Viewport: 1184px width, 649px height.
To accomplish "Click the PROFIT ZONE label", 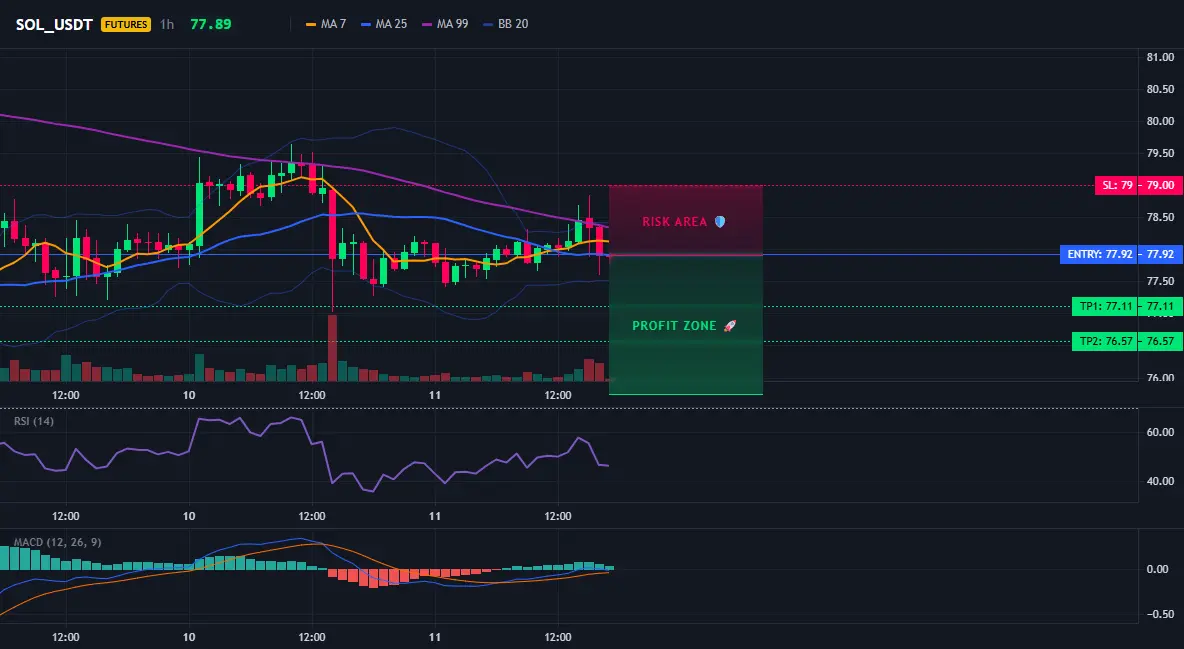I will pos(674,326).
